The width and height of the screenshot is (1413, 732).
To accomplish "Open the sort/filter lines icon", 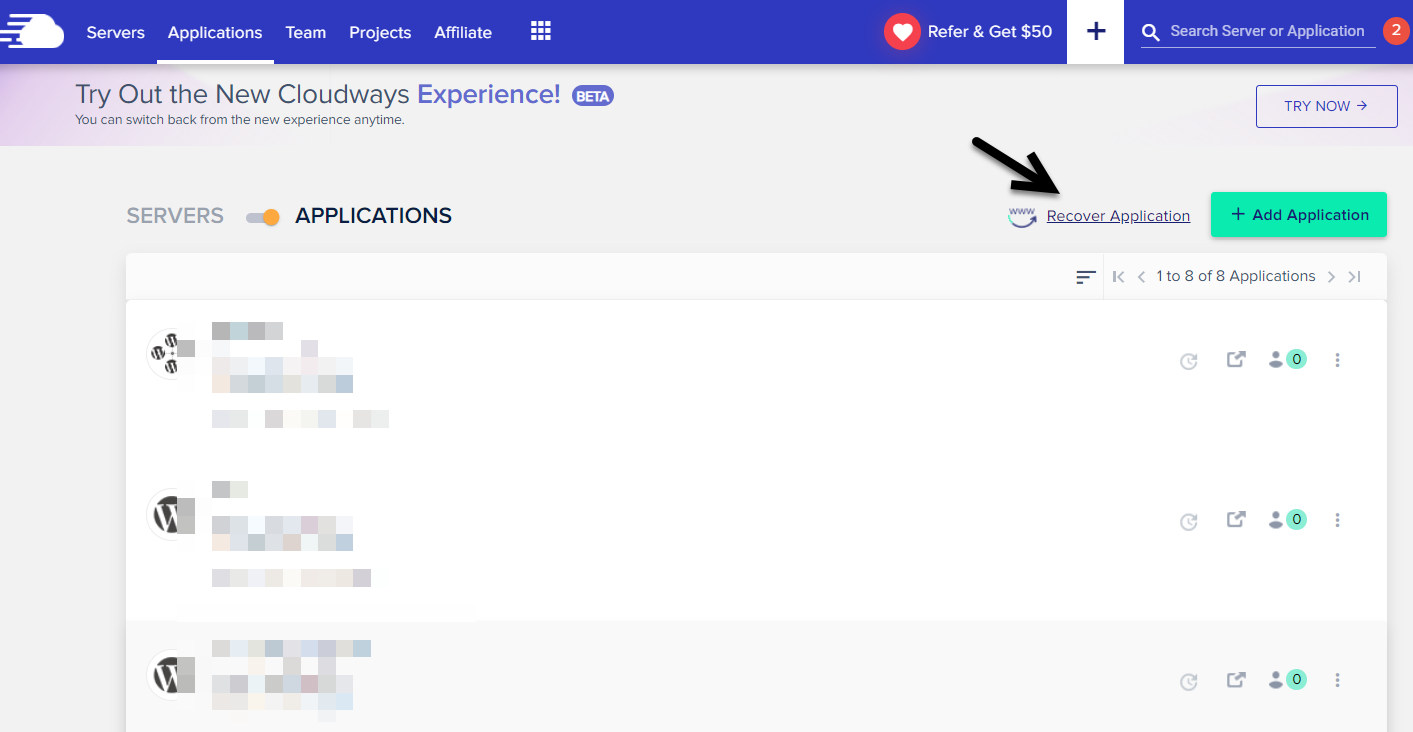I will pyautogui.click(x=1086, y=277).
